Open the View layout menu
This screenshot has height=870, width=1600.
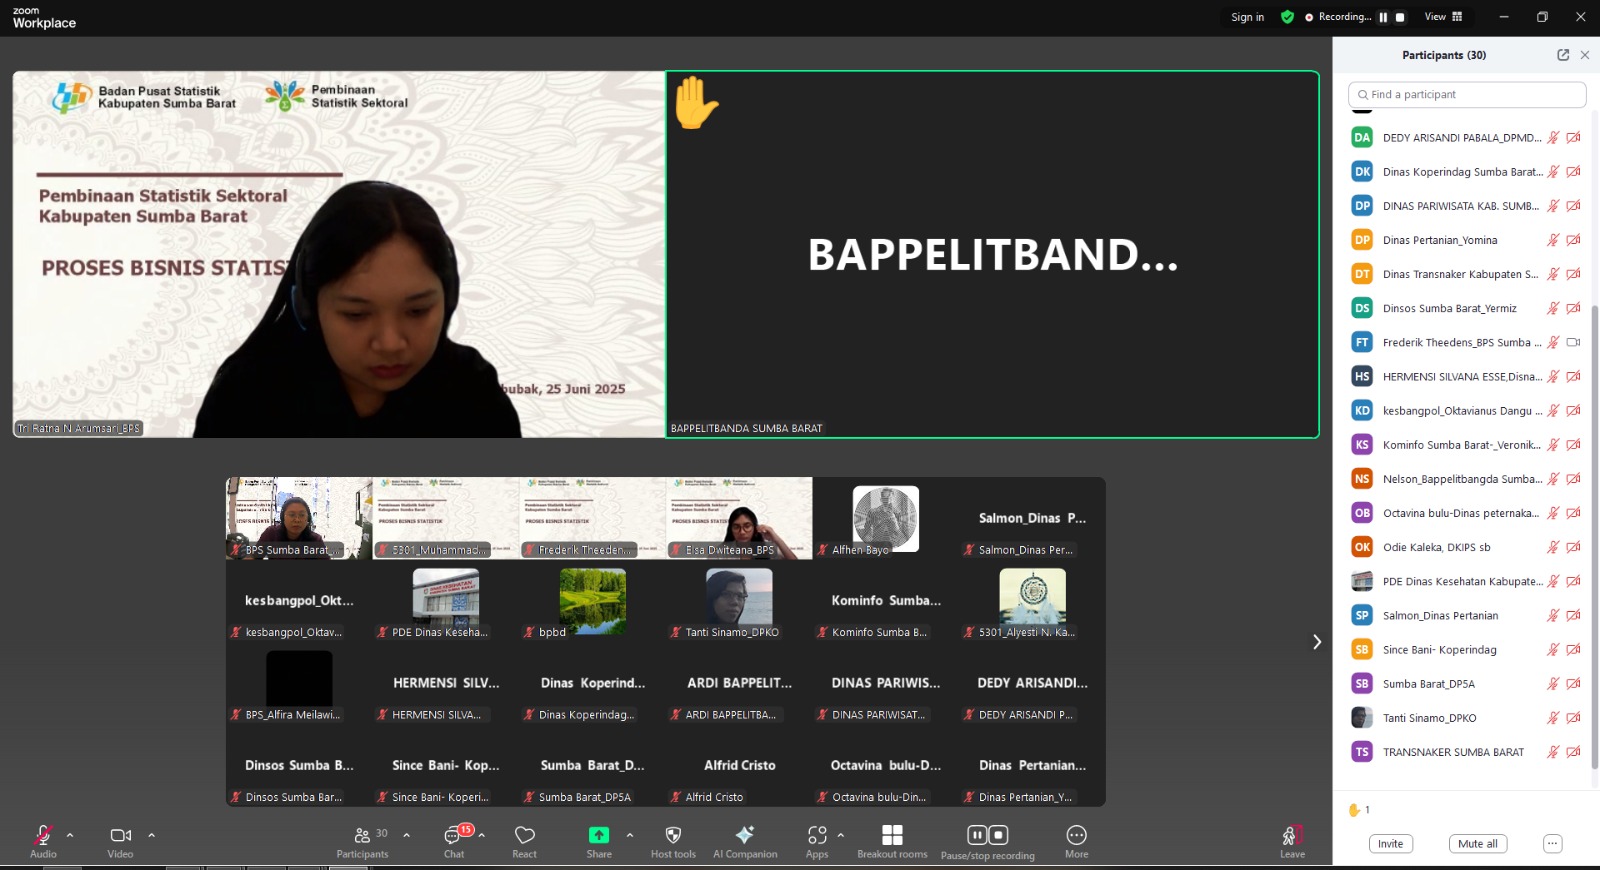click(1443, 17)
